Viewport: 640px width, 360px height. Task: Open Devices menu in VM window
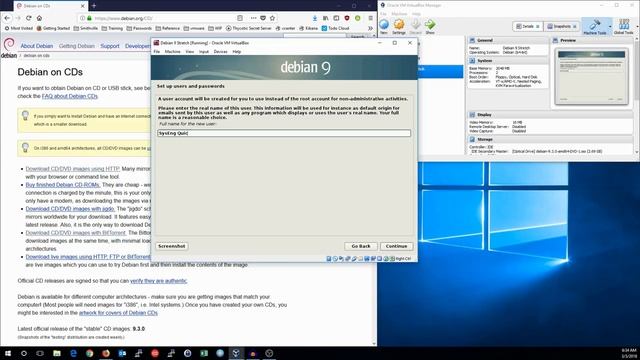click(220, 52)
